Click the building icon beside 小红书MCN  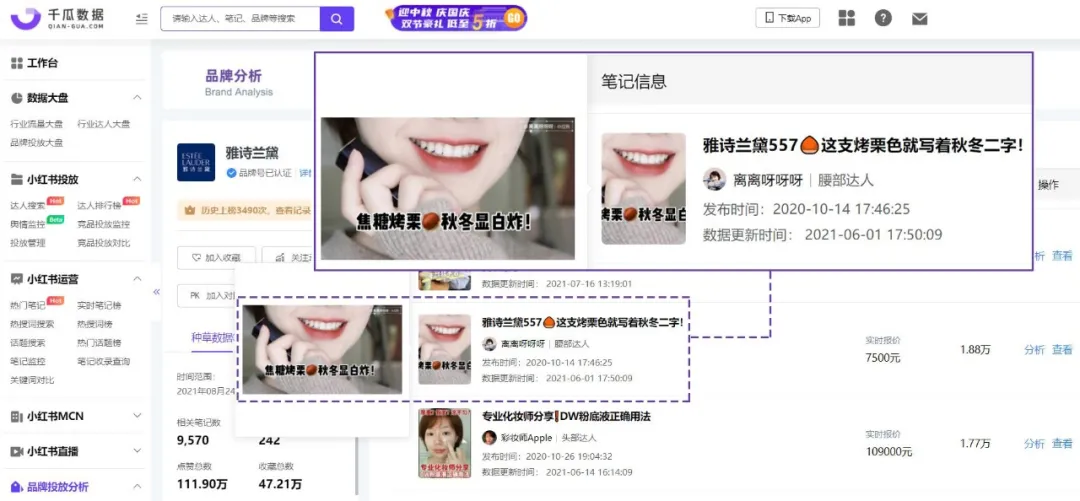tap(17, 416)
